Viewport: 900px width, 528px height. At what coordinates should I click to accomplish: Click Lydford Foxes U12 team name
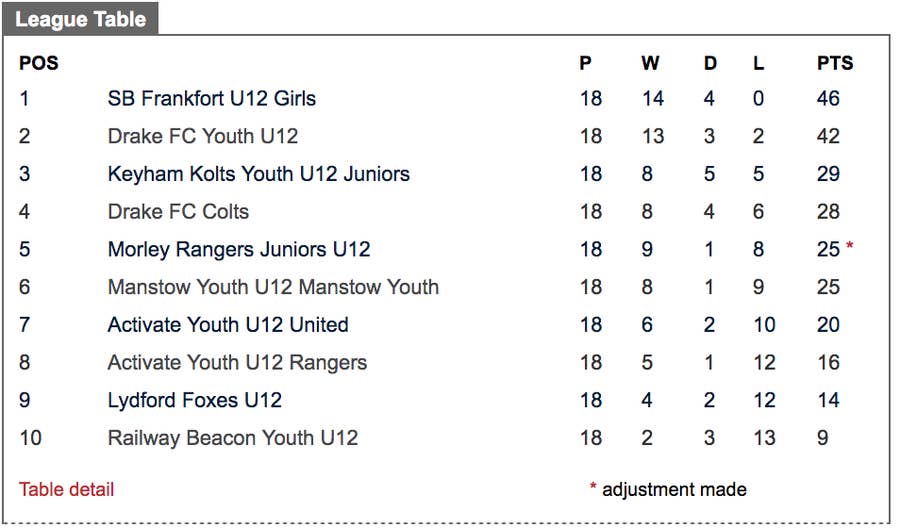click(x=194, y=400)
